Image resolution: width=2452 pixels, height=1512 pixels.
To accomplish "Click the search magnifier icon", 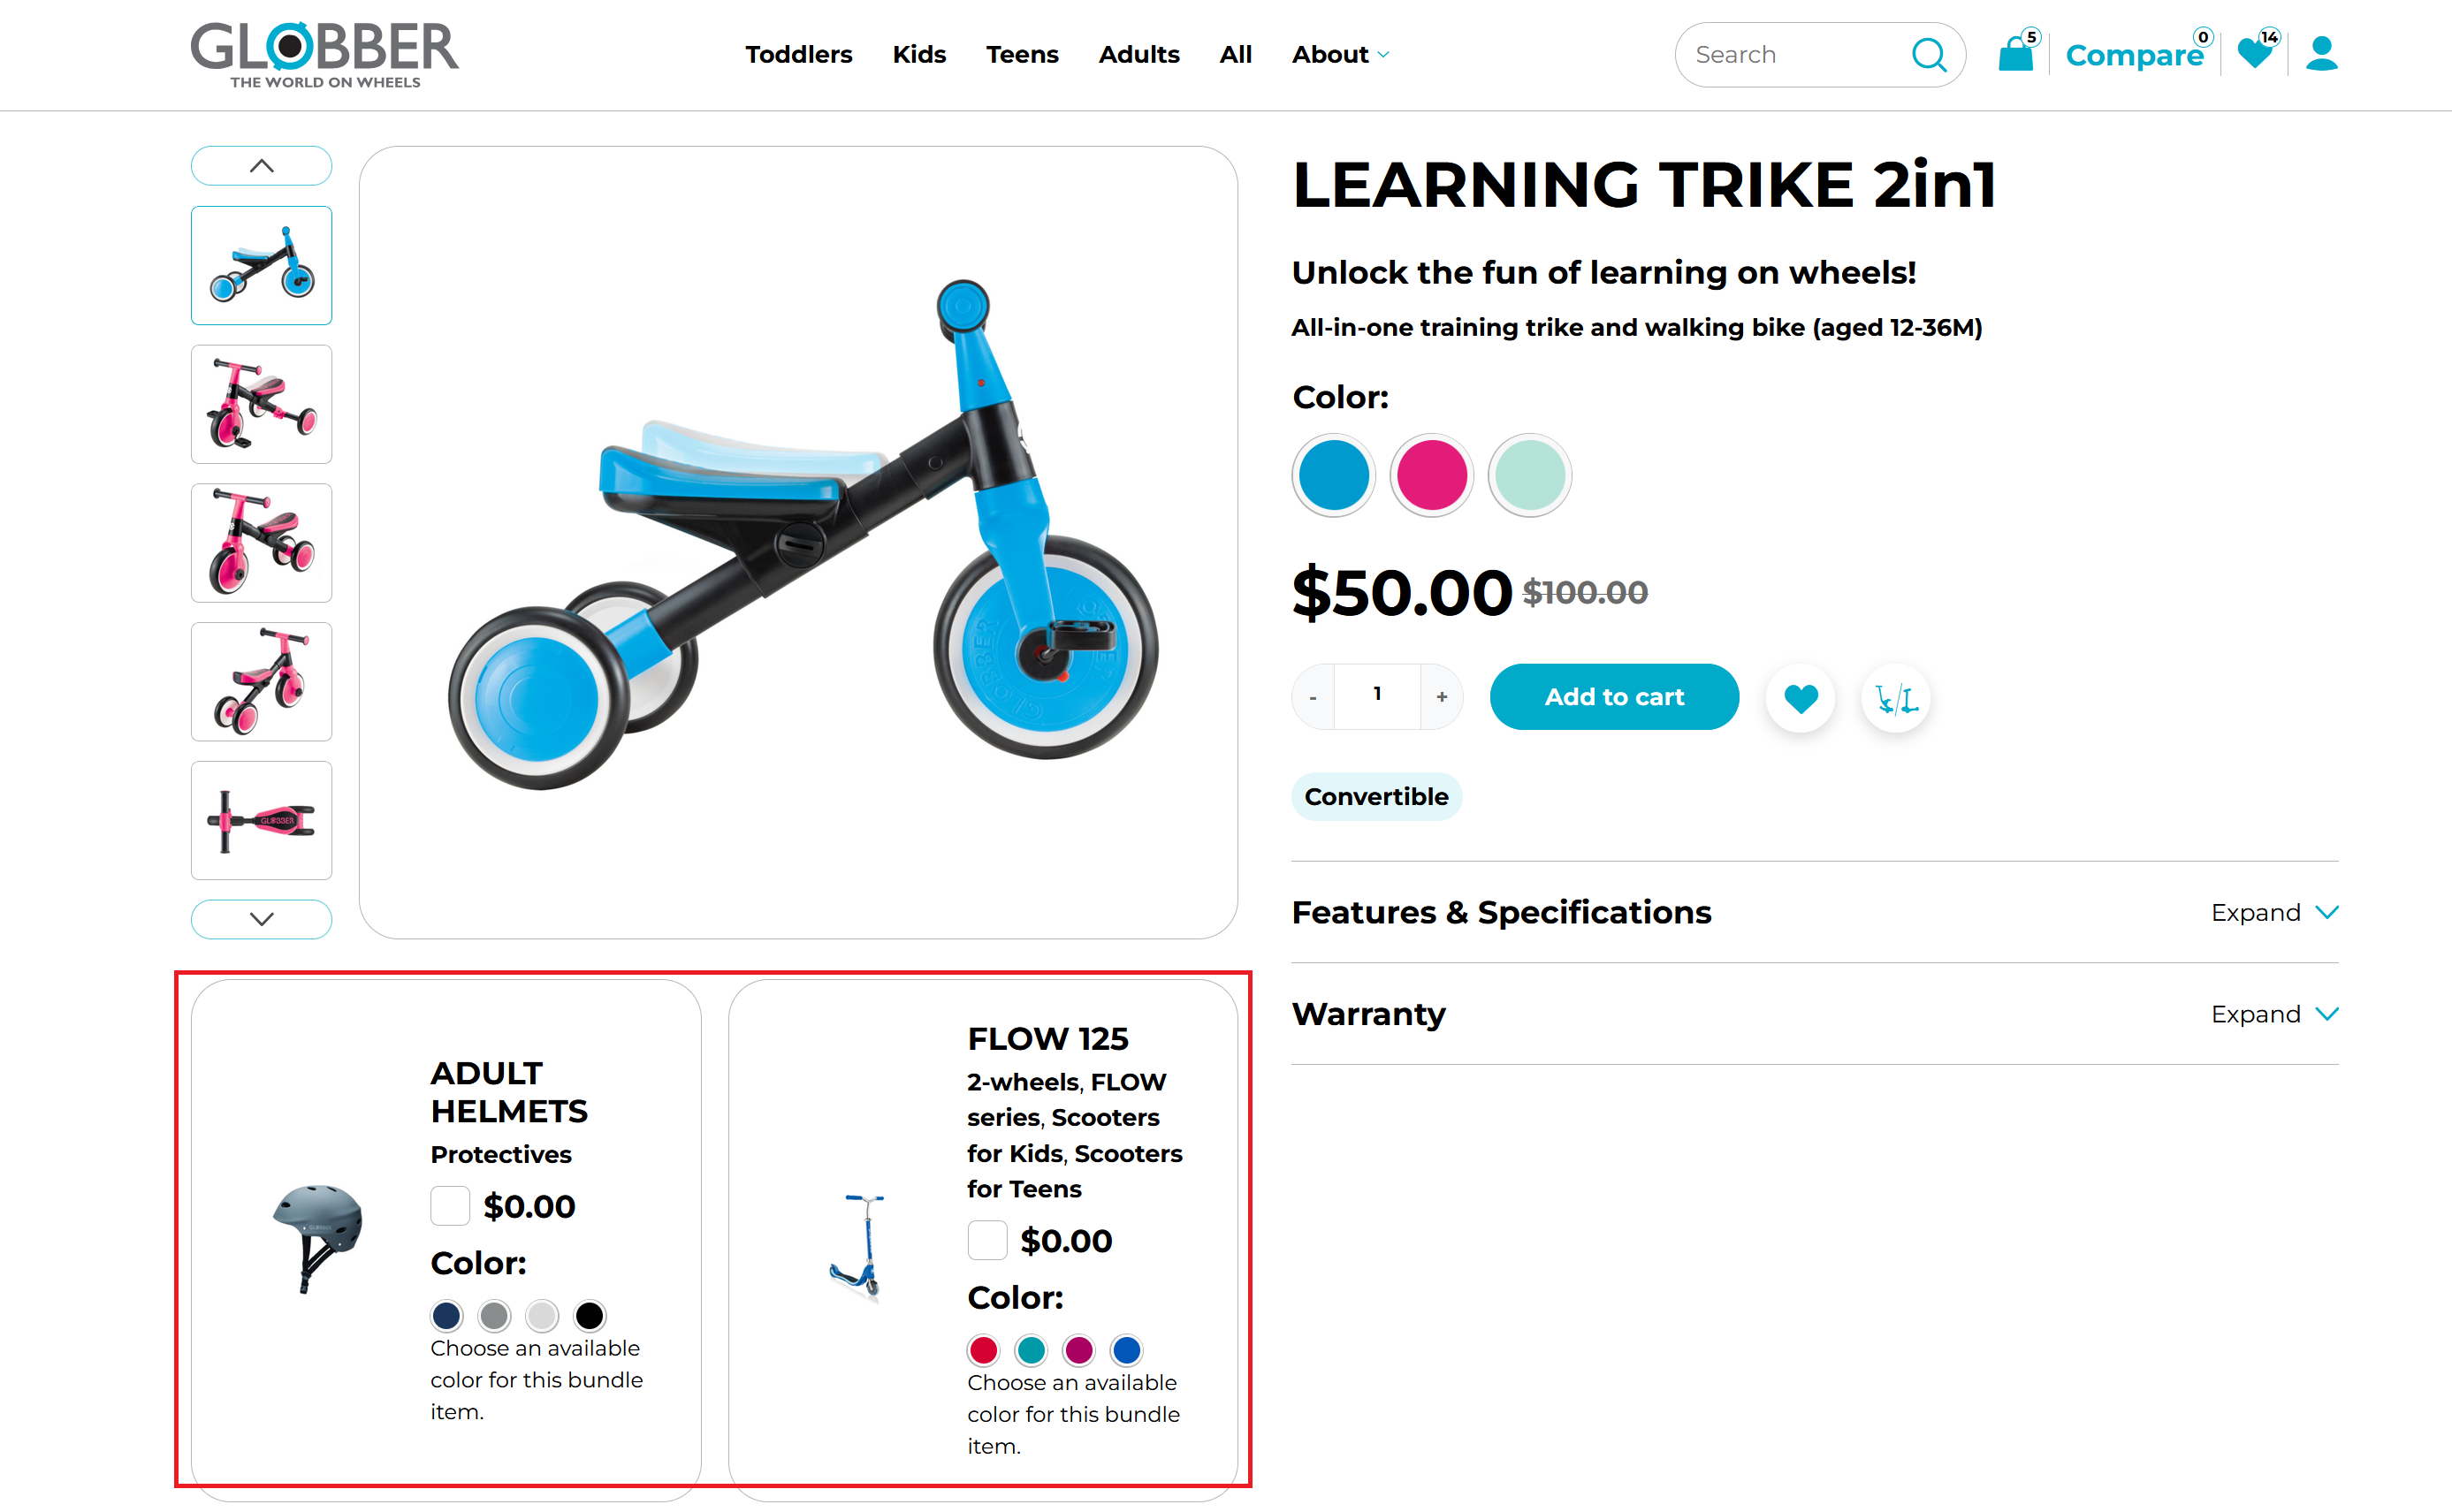I will pyautogui.click(x=1929, y=55).
